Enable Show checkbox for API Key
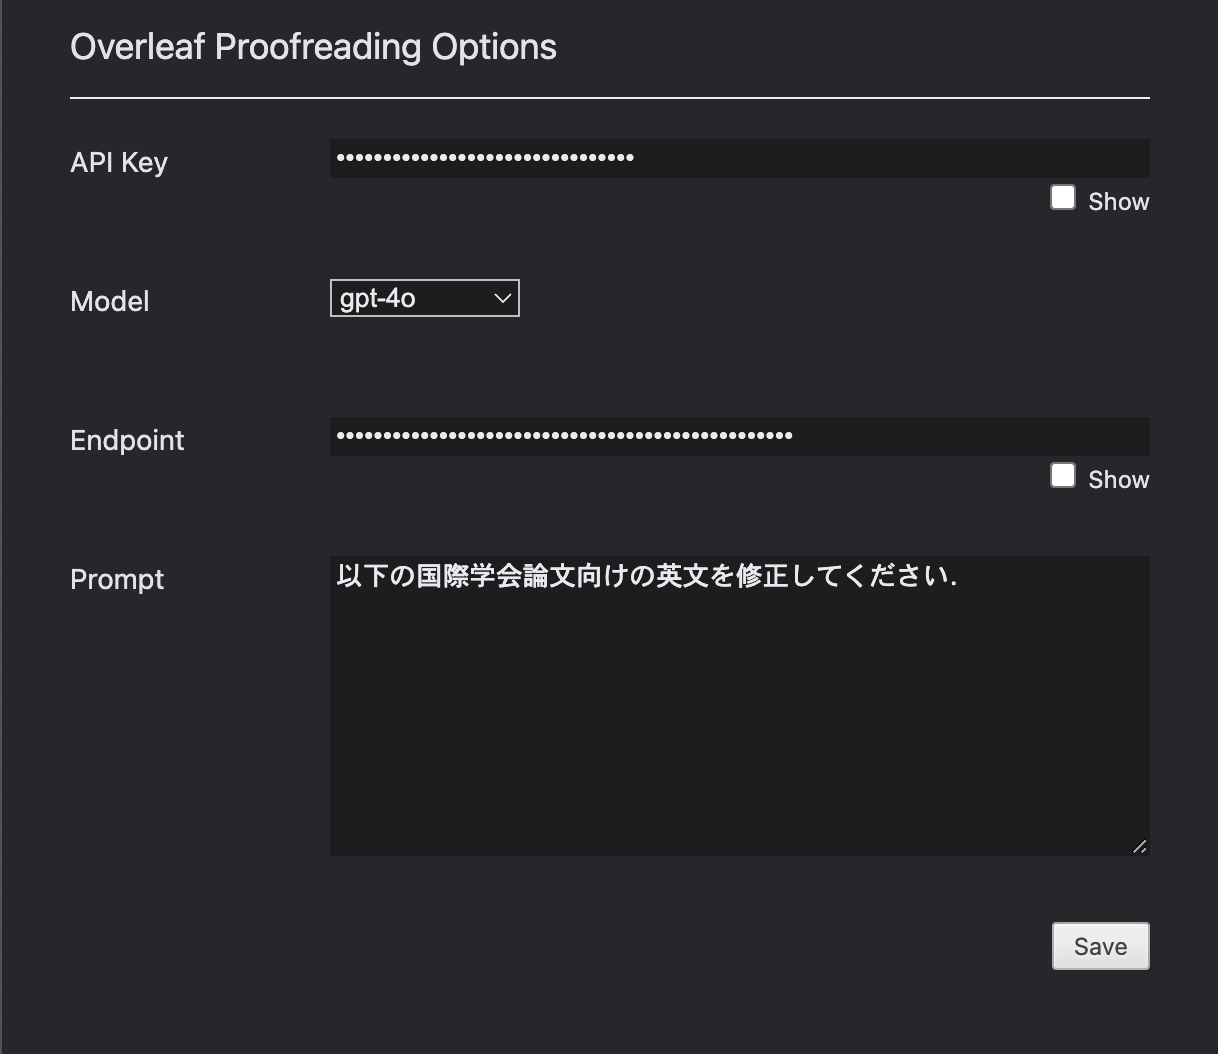 (x=1063, y=198)
